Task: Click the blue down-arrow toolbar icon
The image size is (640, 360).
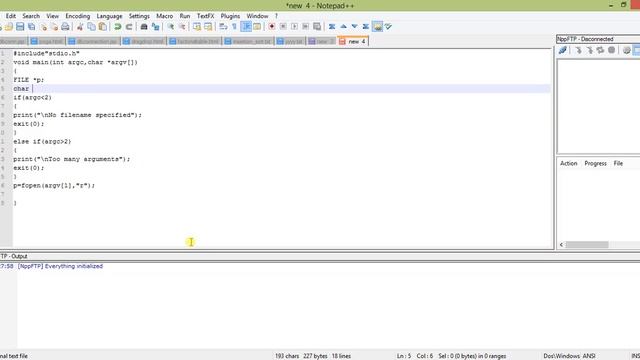Action: pyautogui.click(x=354, y=27)
